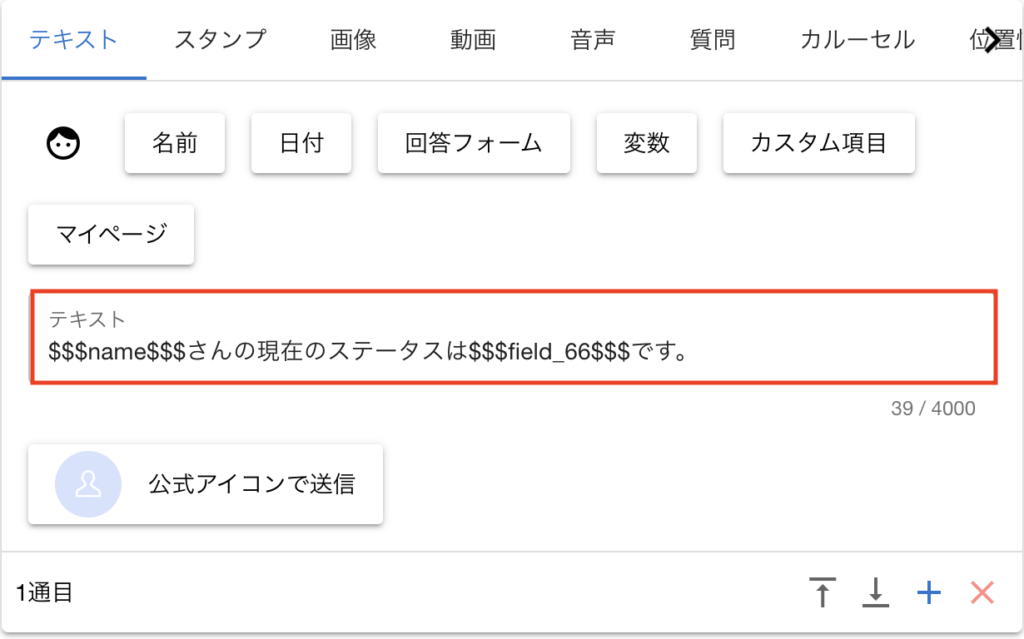
Task: Switch to the カルーセル tab
Action: click(x=857, y=40)
